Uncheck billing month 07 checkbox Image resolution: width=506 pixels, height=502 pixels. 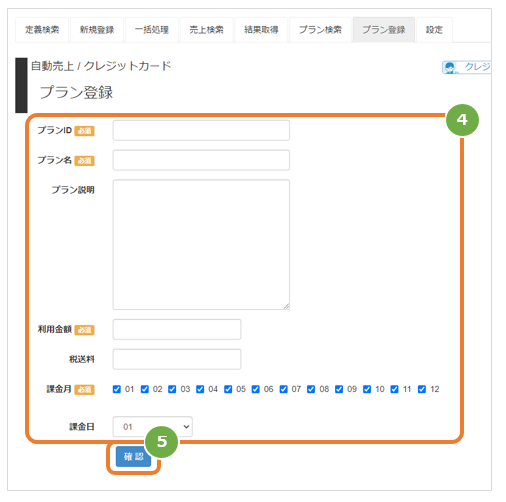coord(283,389)
